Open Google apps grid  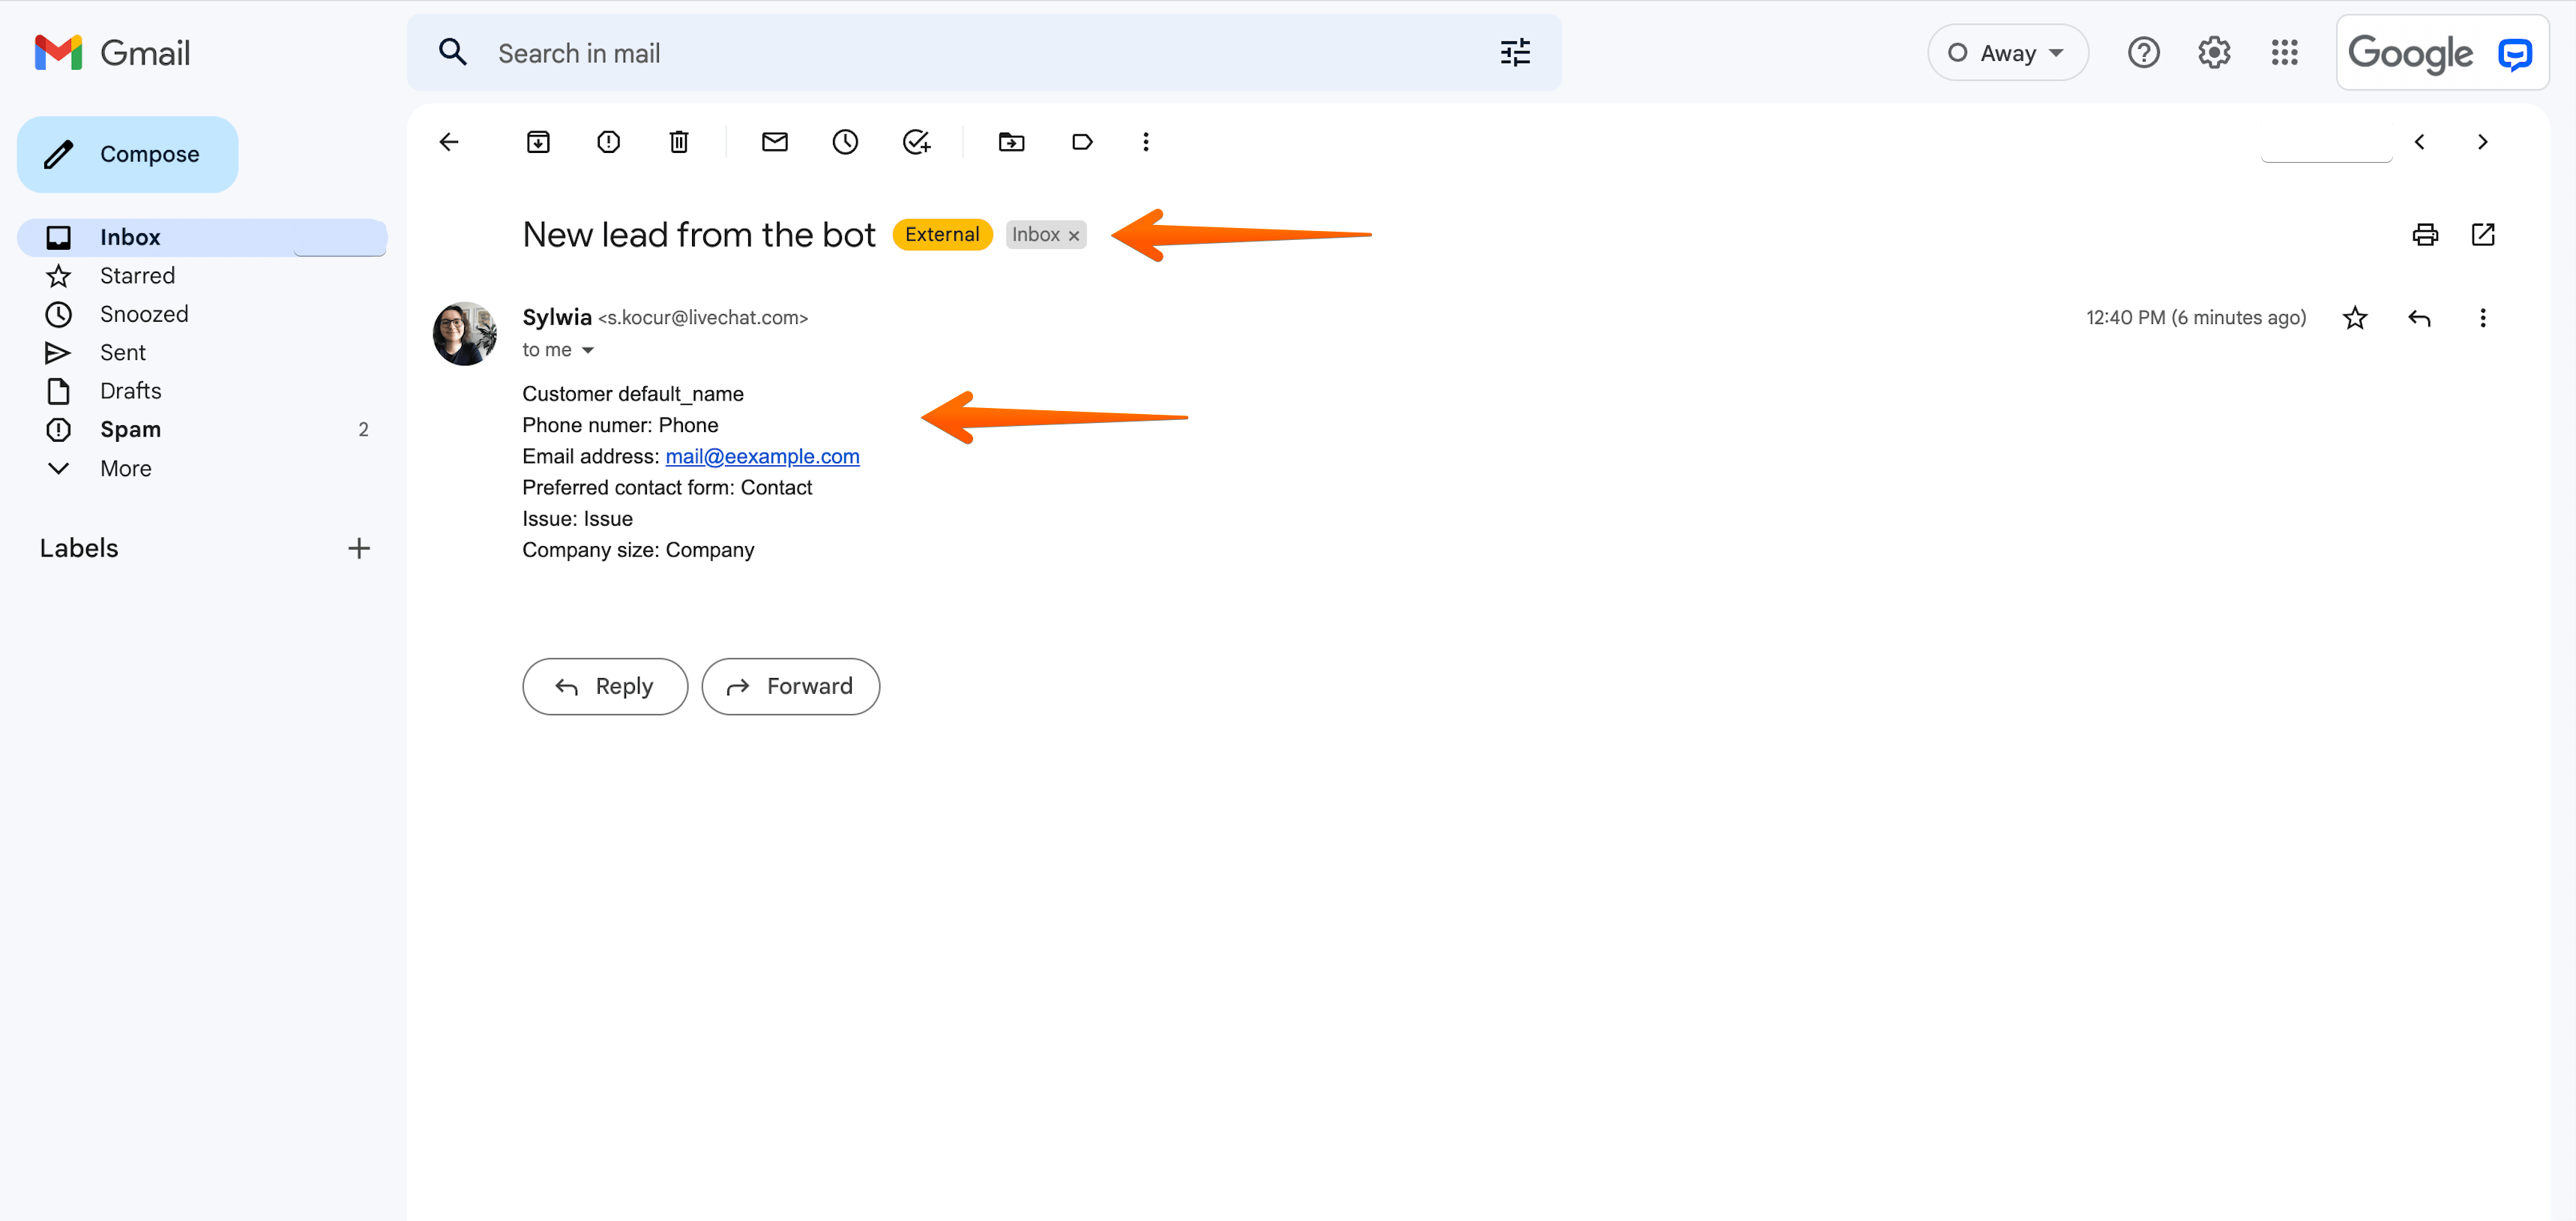pyautogui.click(x=2285, y=53)
